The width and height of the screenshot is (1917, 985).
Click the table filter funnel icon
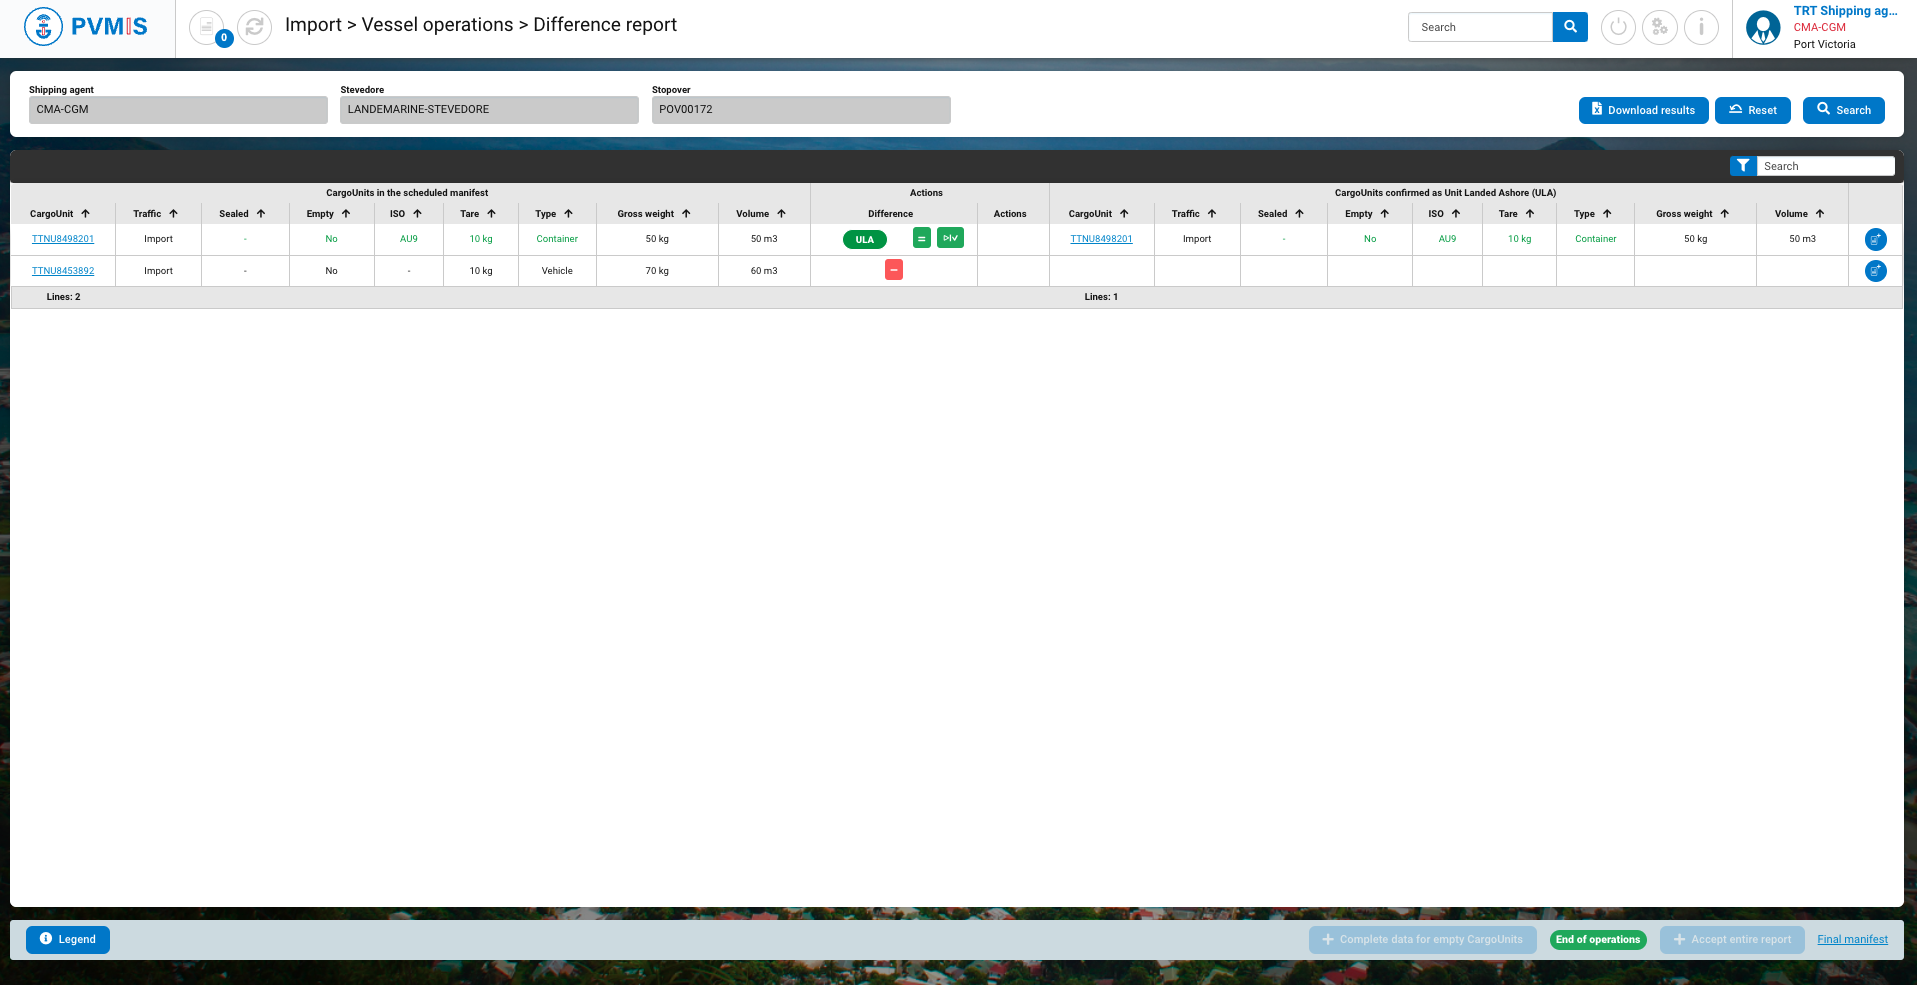click(1743, 166)
